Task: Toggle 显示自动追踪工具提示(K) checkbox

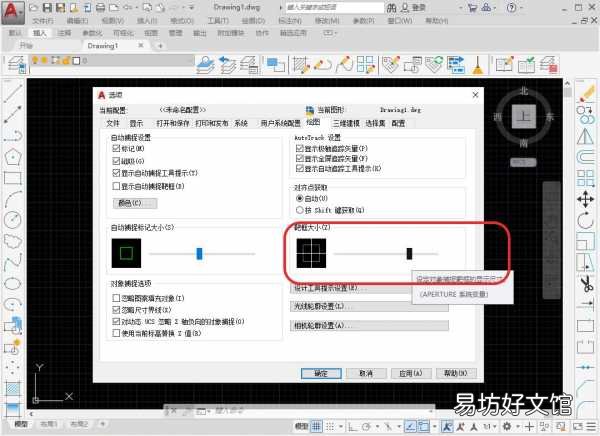Action: click(300, 168)
